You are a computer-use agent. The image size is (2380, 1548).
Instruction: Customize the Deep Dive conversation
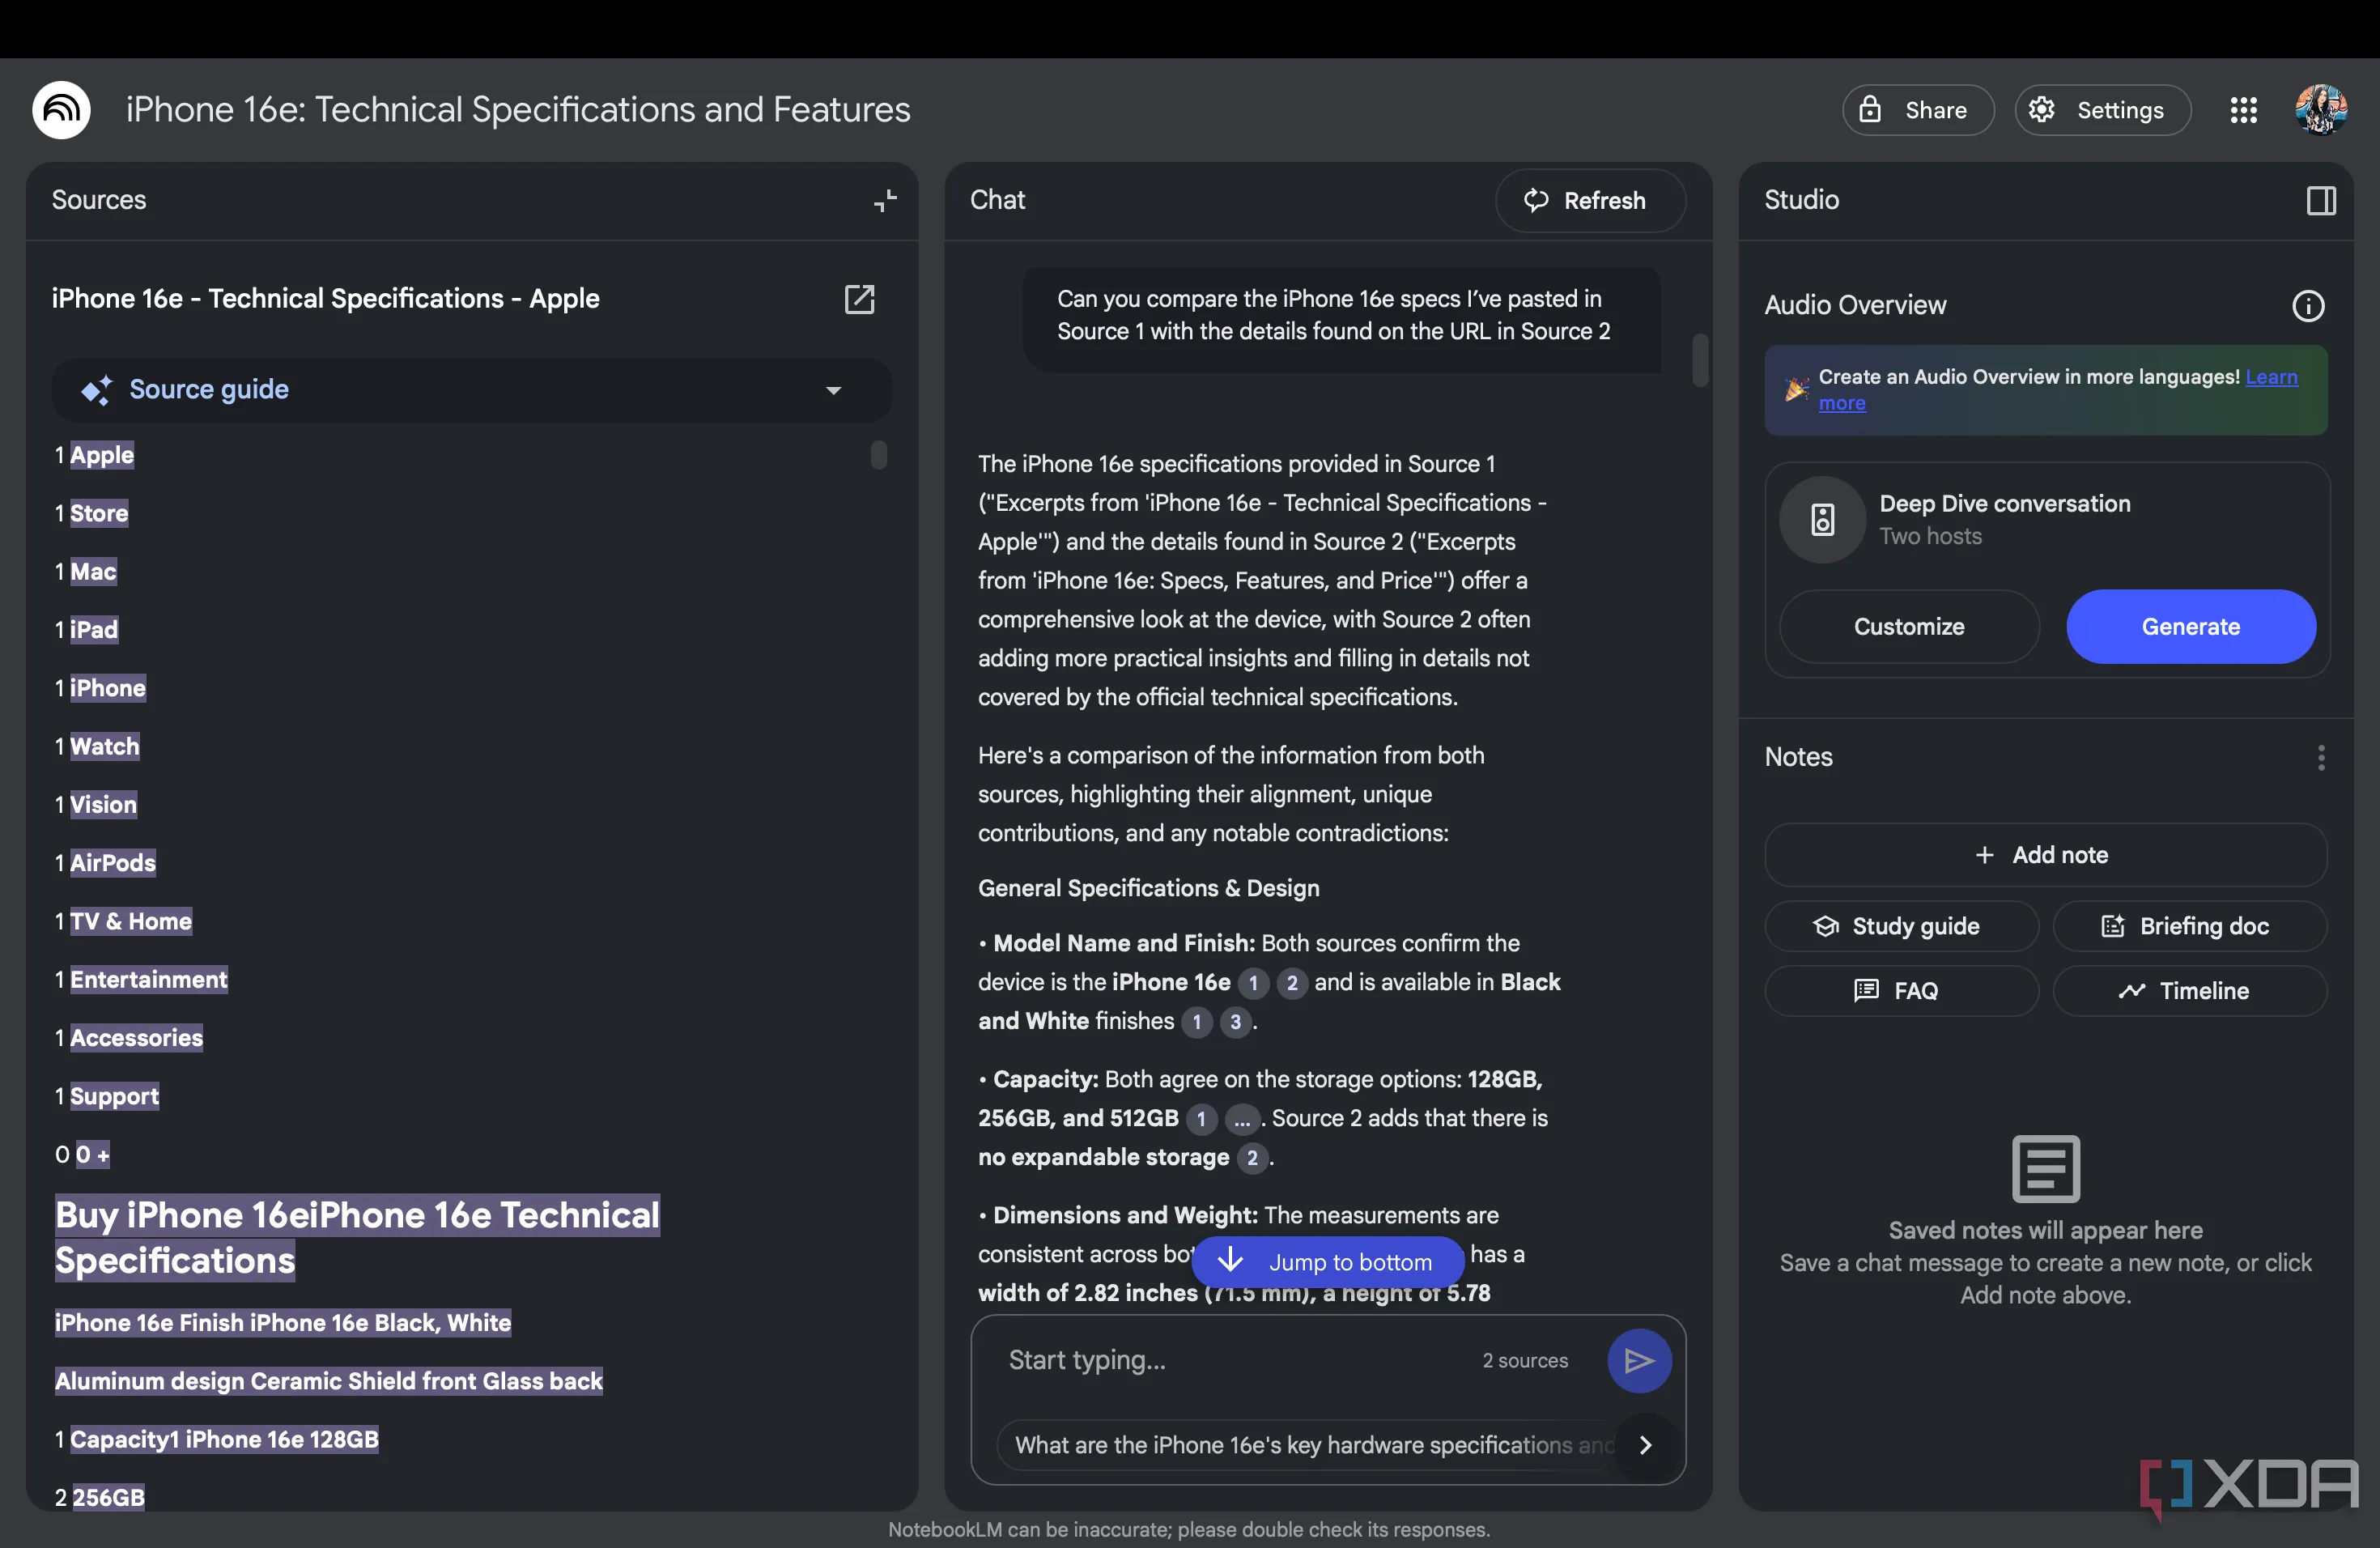coord(1909,626)
